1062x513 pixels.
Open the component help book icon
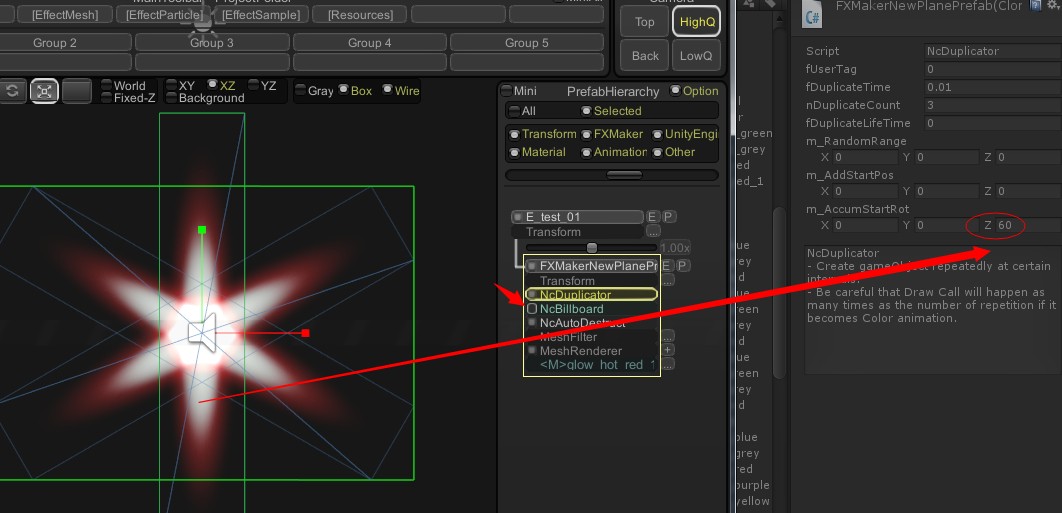(1036, 5)
